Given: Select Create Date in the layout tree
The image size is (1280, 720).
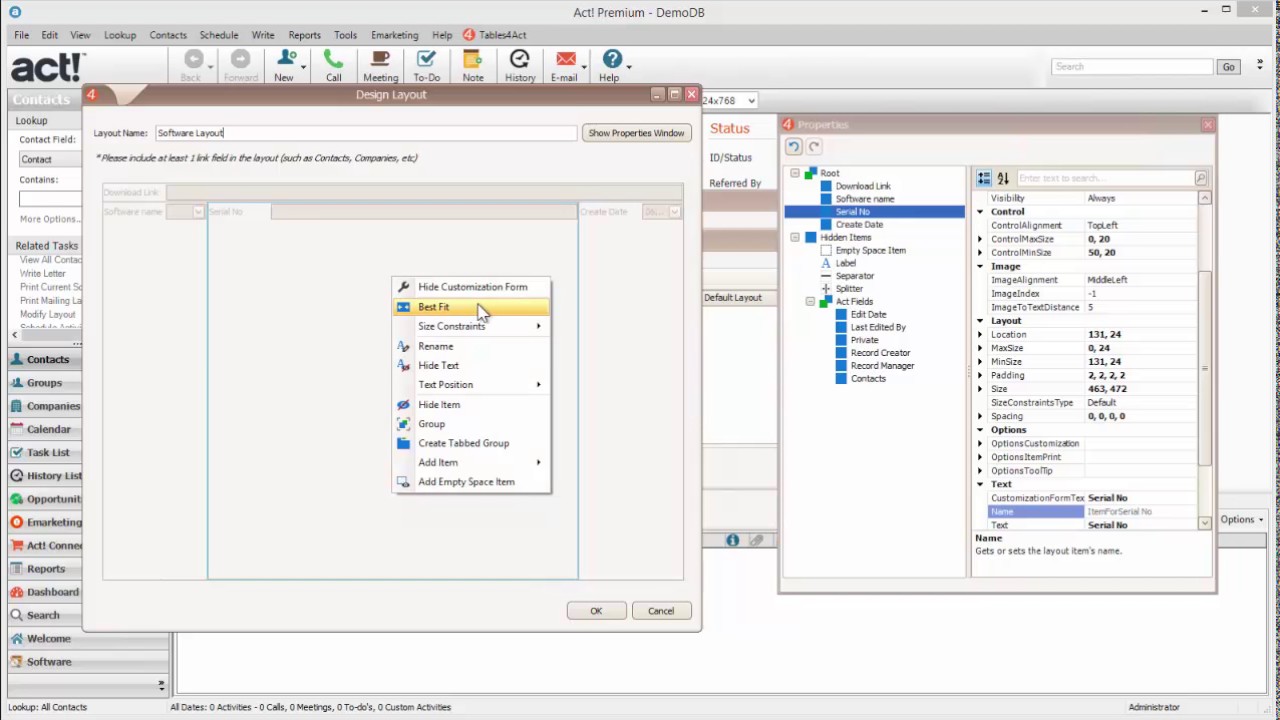Looking at the screenshot, I should (x=859, y=225).
